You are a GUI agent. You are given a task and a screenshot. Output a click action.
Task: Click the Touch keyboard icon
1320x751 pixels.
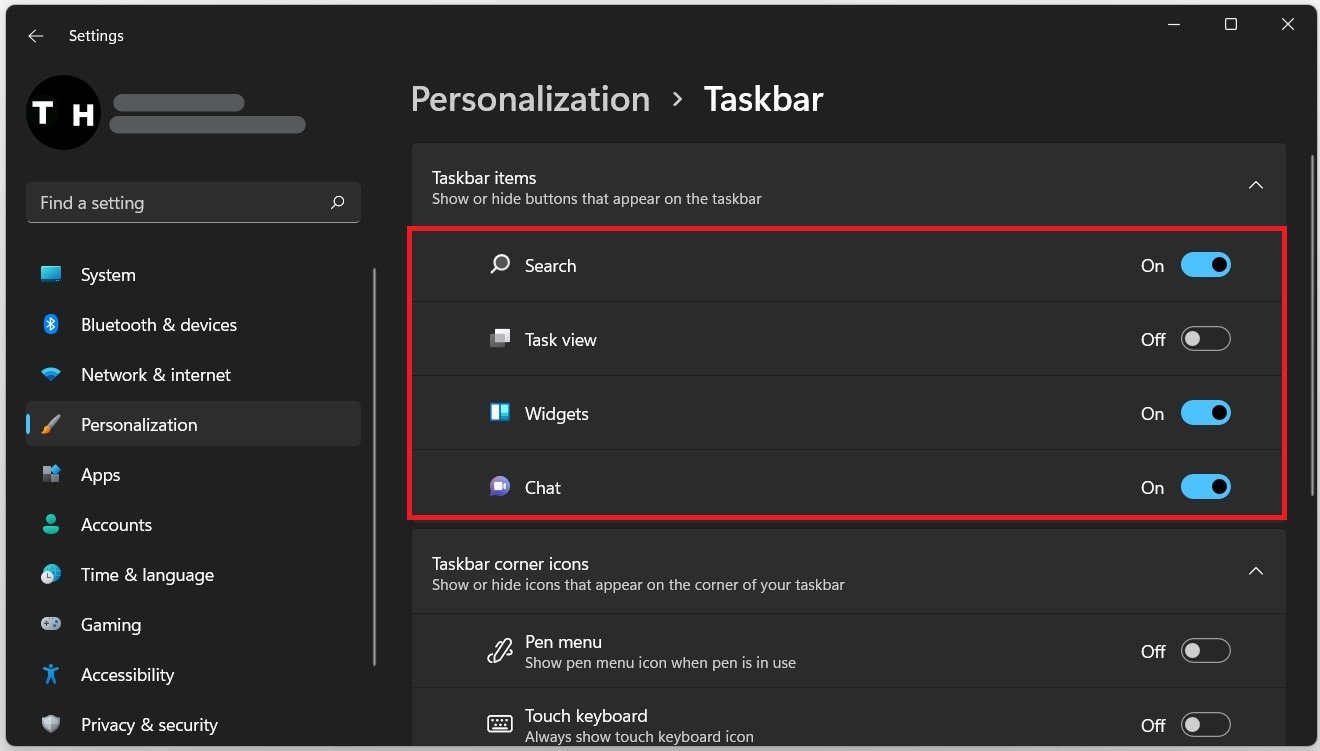(x=500, y=725)
